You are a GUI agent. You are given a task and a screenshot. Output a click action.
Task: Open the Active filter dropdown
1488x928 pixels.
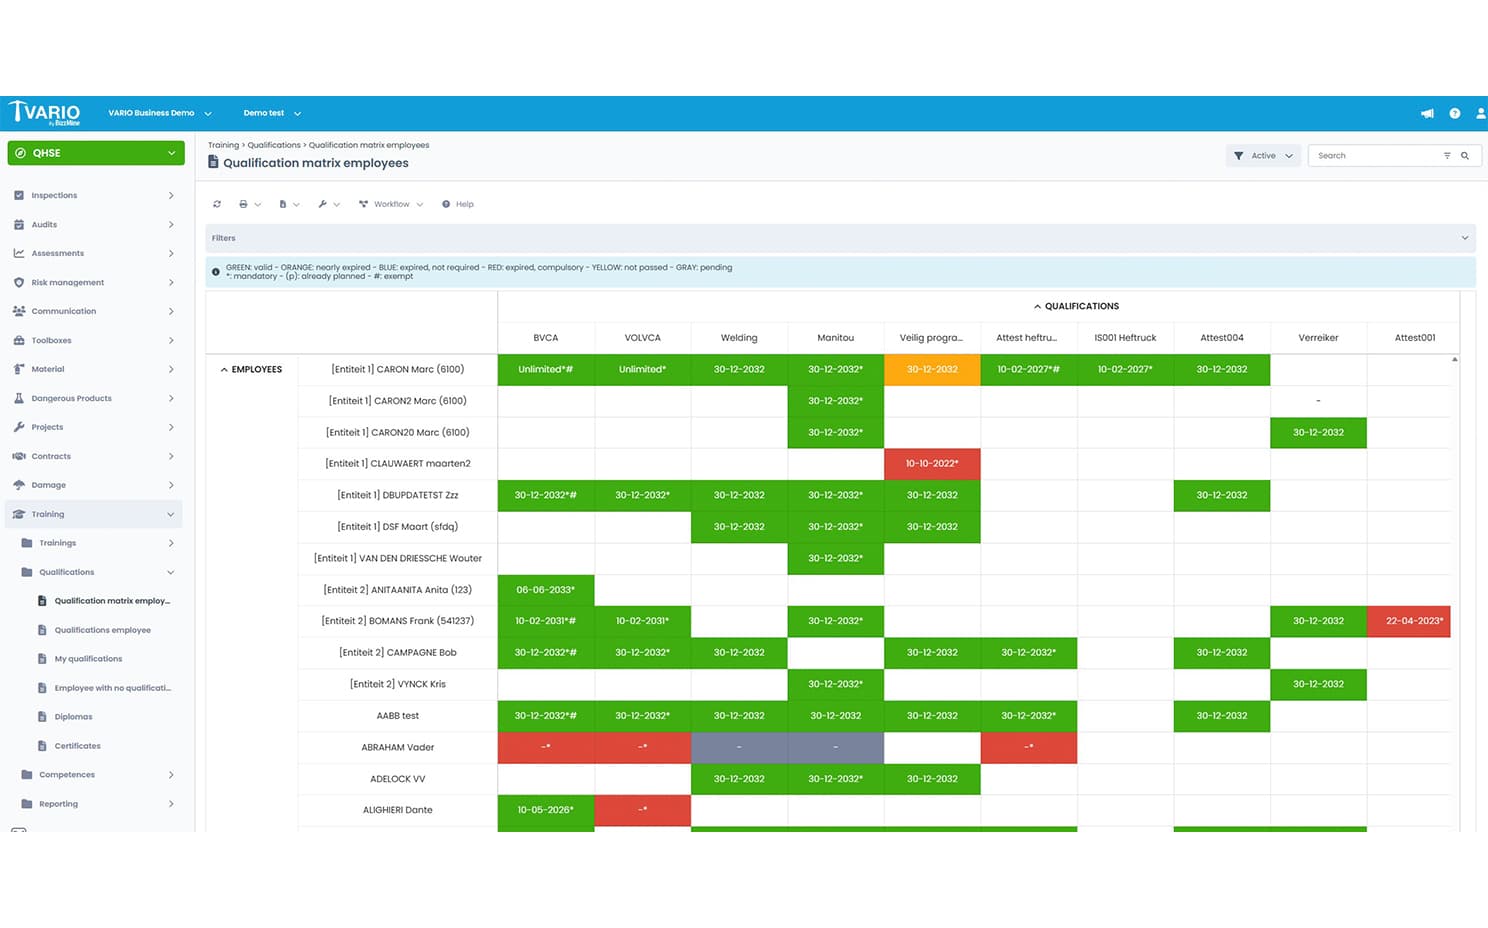(1263, 156)
